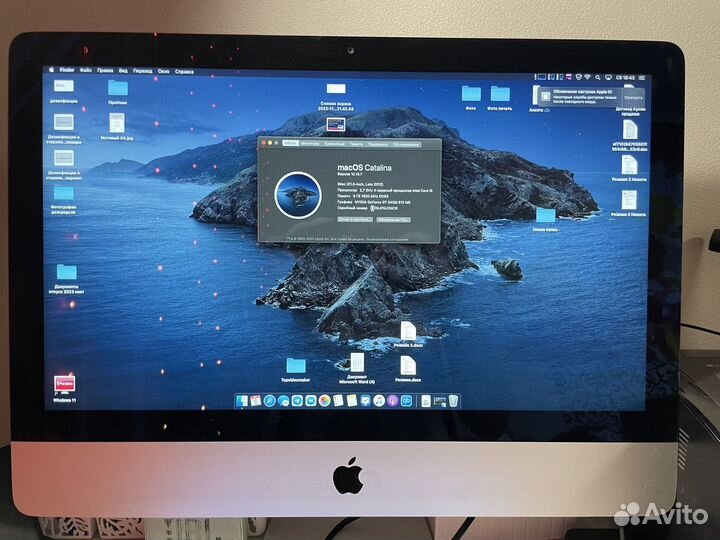720x540 pixels.
Task: Click the Отчёт о системе button
Action: click(355, 219)
